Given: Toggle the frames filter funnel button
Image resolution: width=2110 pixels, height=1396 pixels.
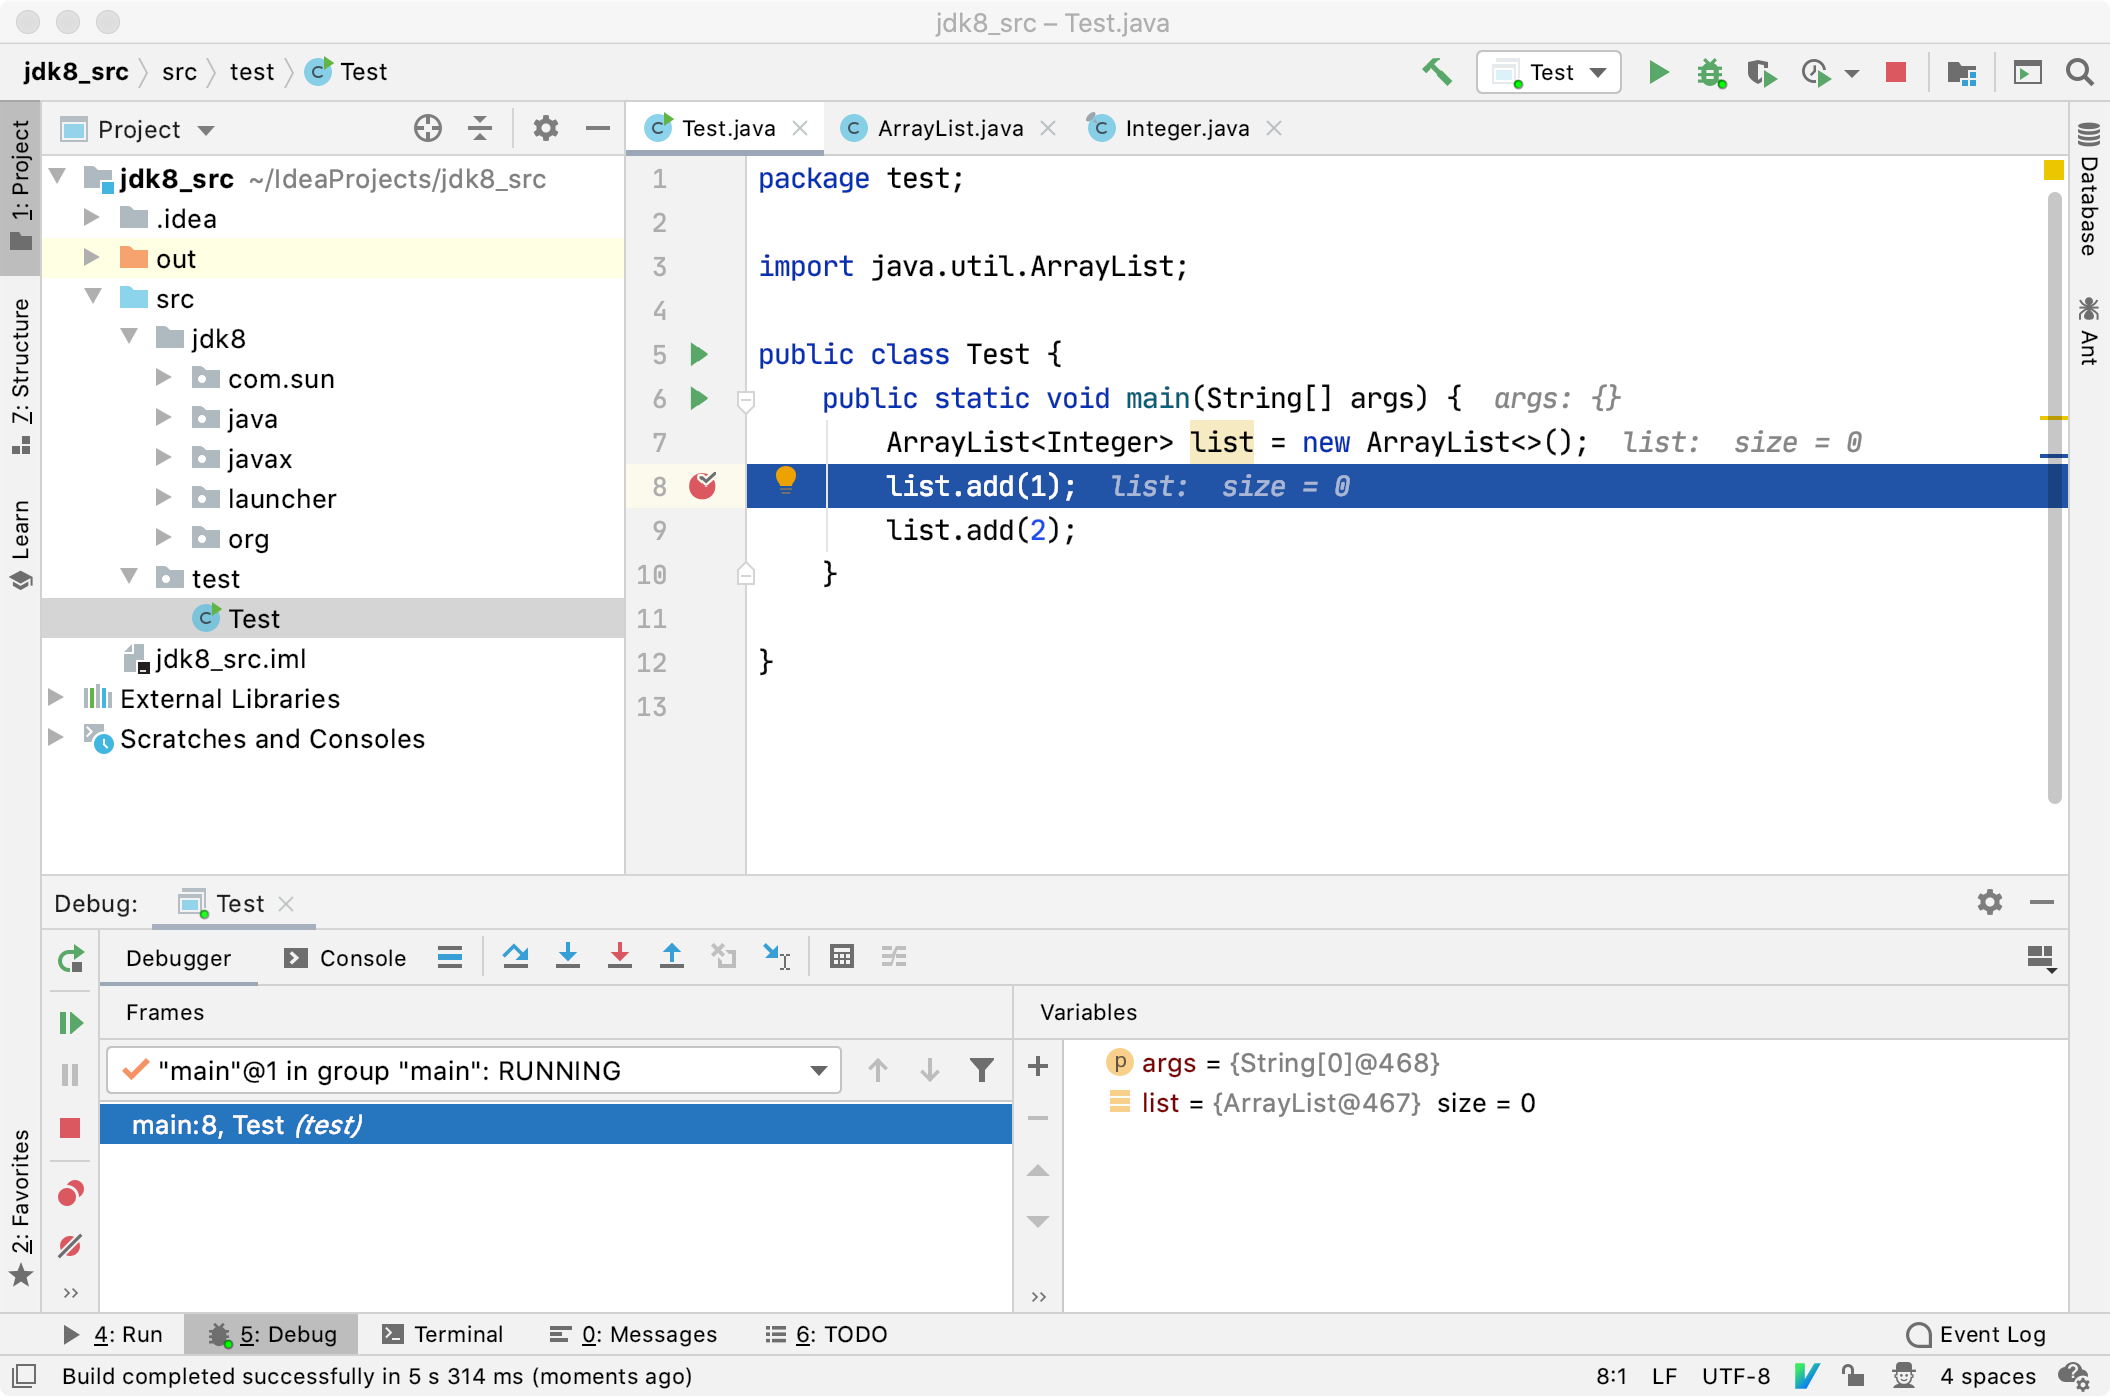Looking at the screenshot, I should click(982, 1071).
